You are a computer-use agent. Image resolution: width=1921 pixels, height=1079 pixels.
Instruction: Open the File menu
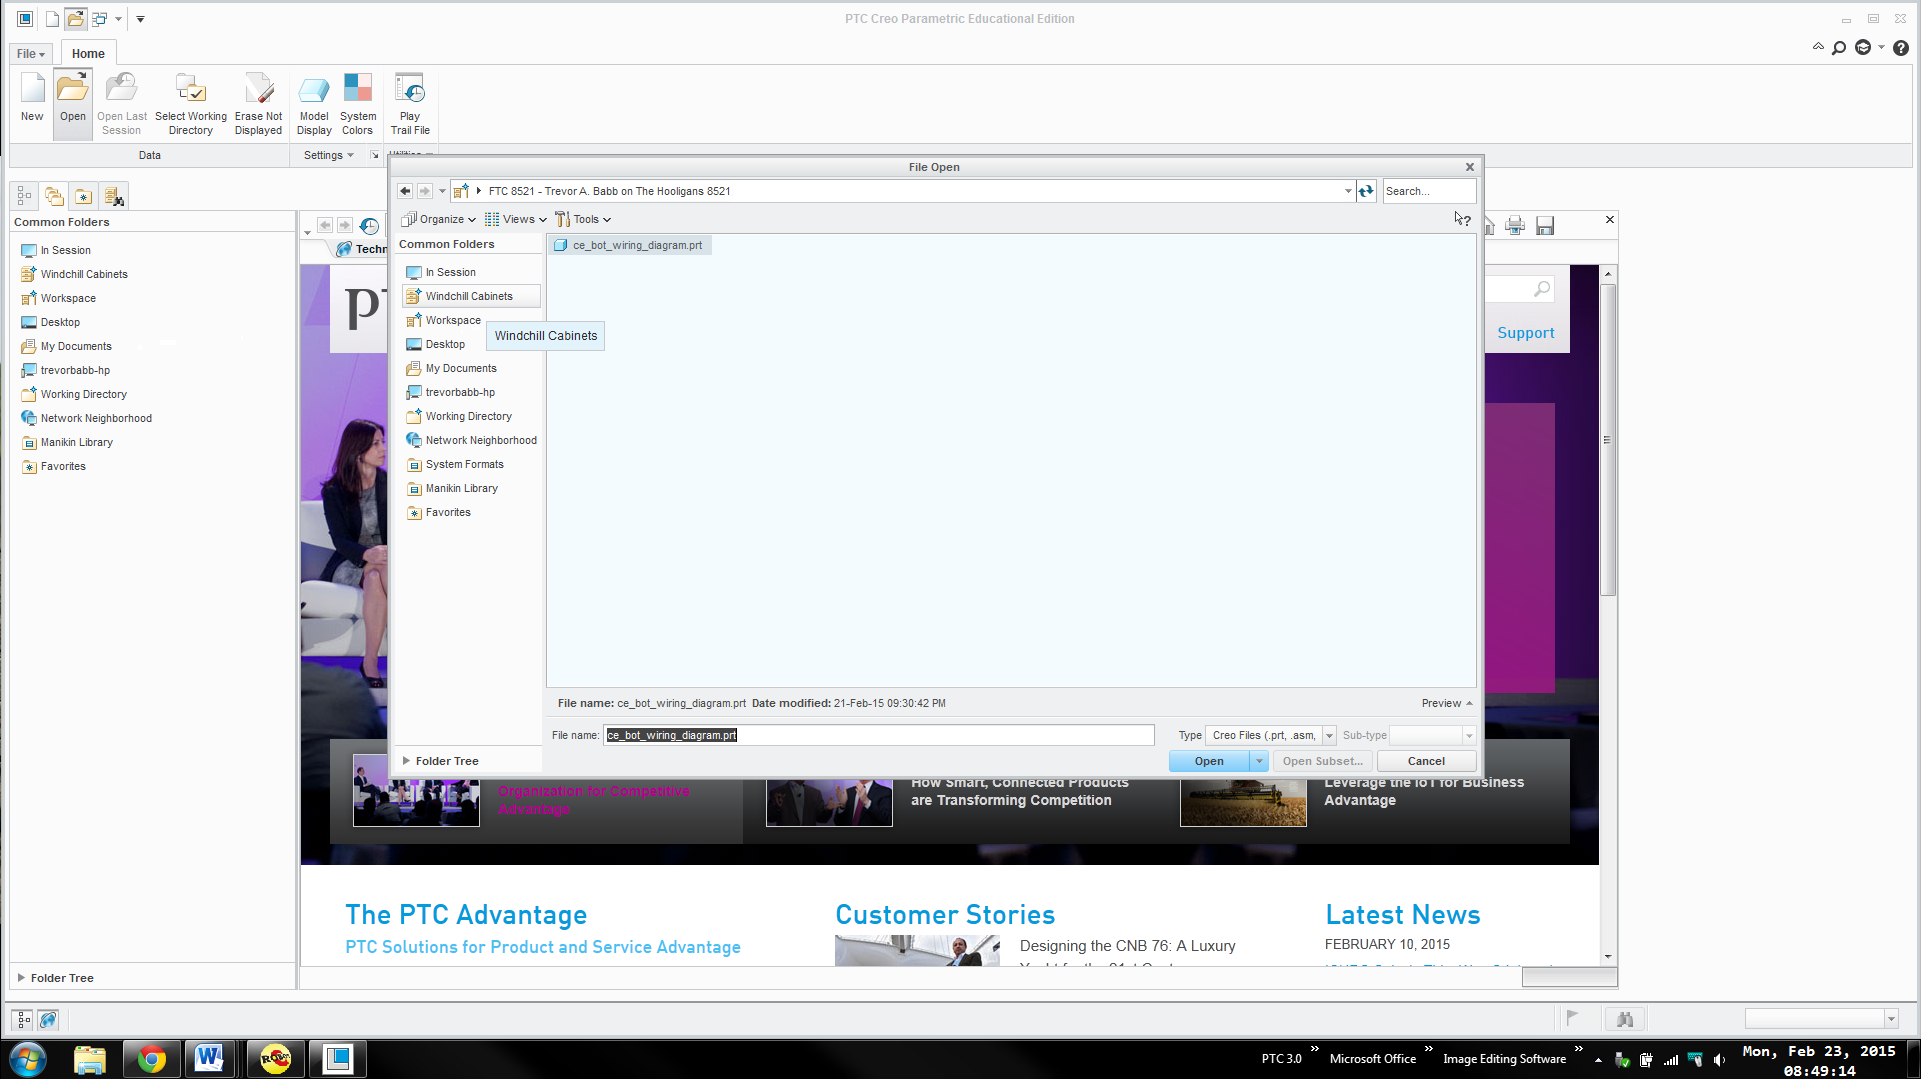click(29, 53)
